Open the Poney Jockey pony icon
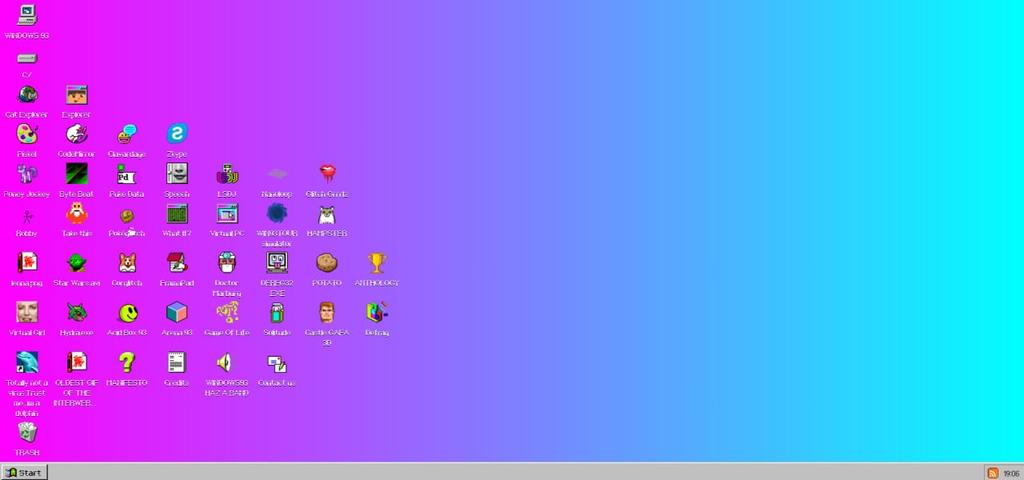1024x480 pixels. 27,174
